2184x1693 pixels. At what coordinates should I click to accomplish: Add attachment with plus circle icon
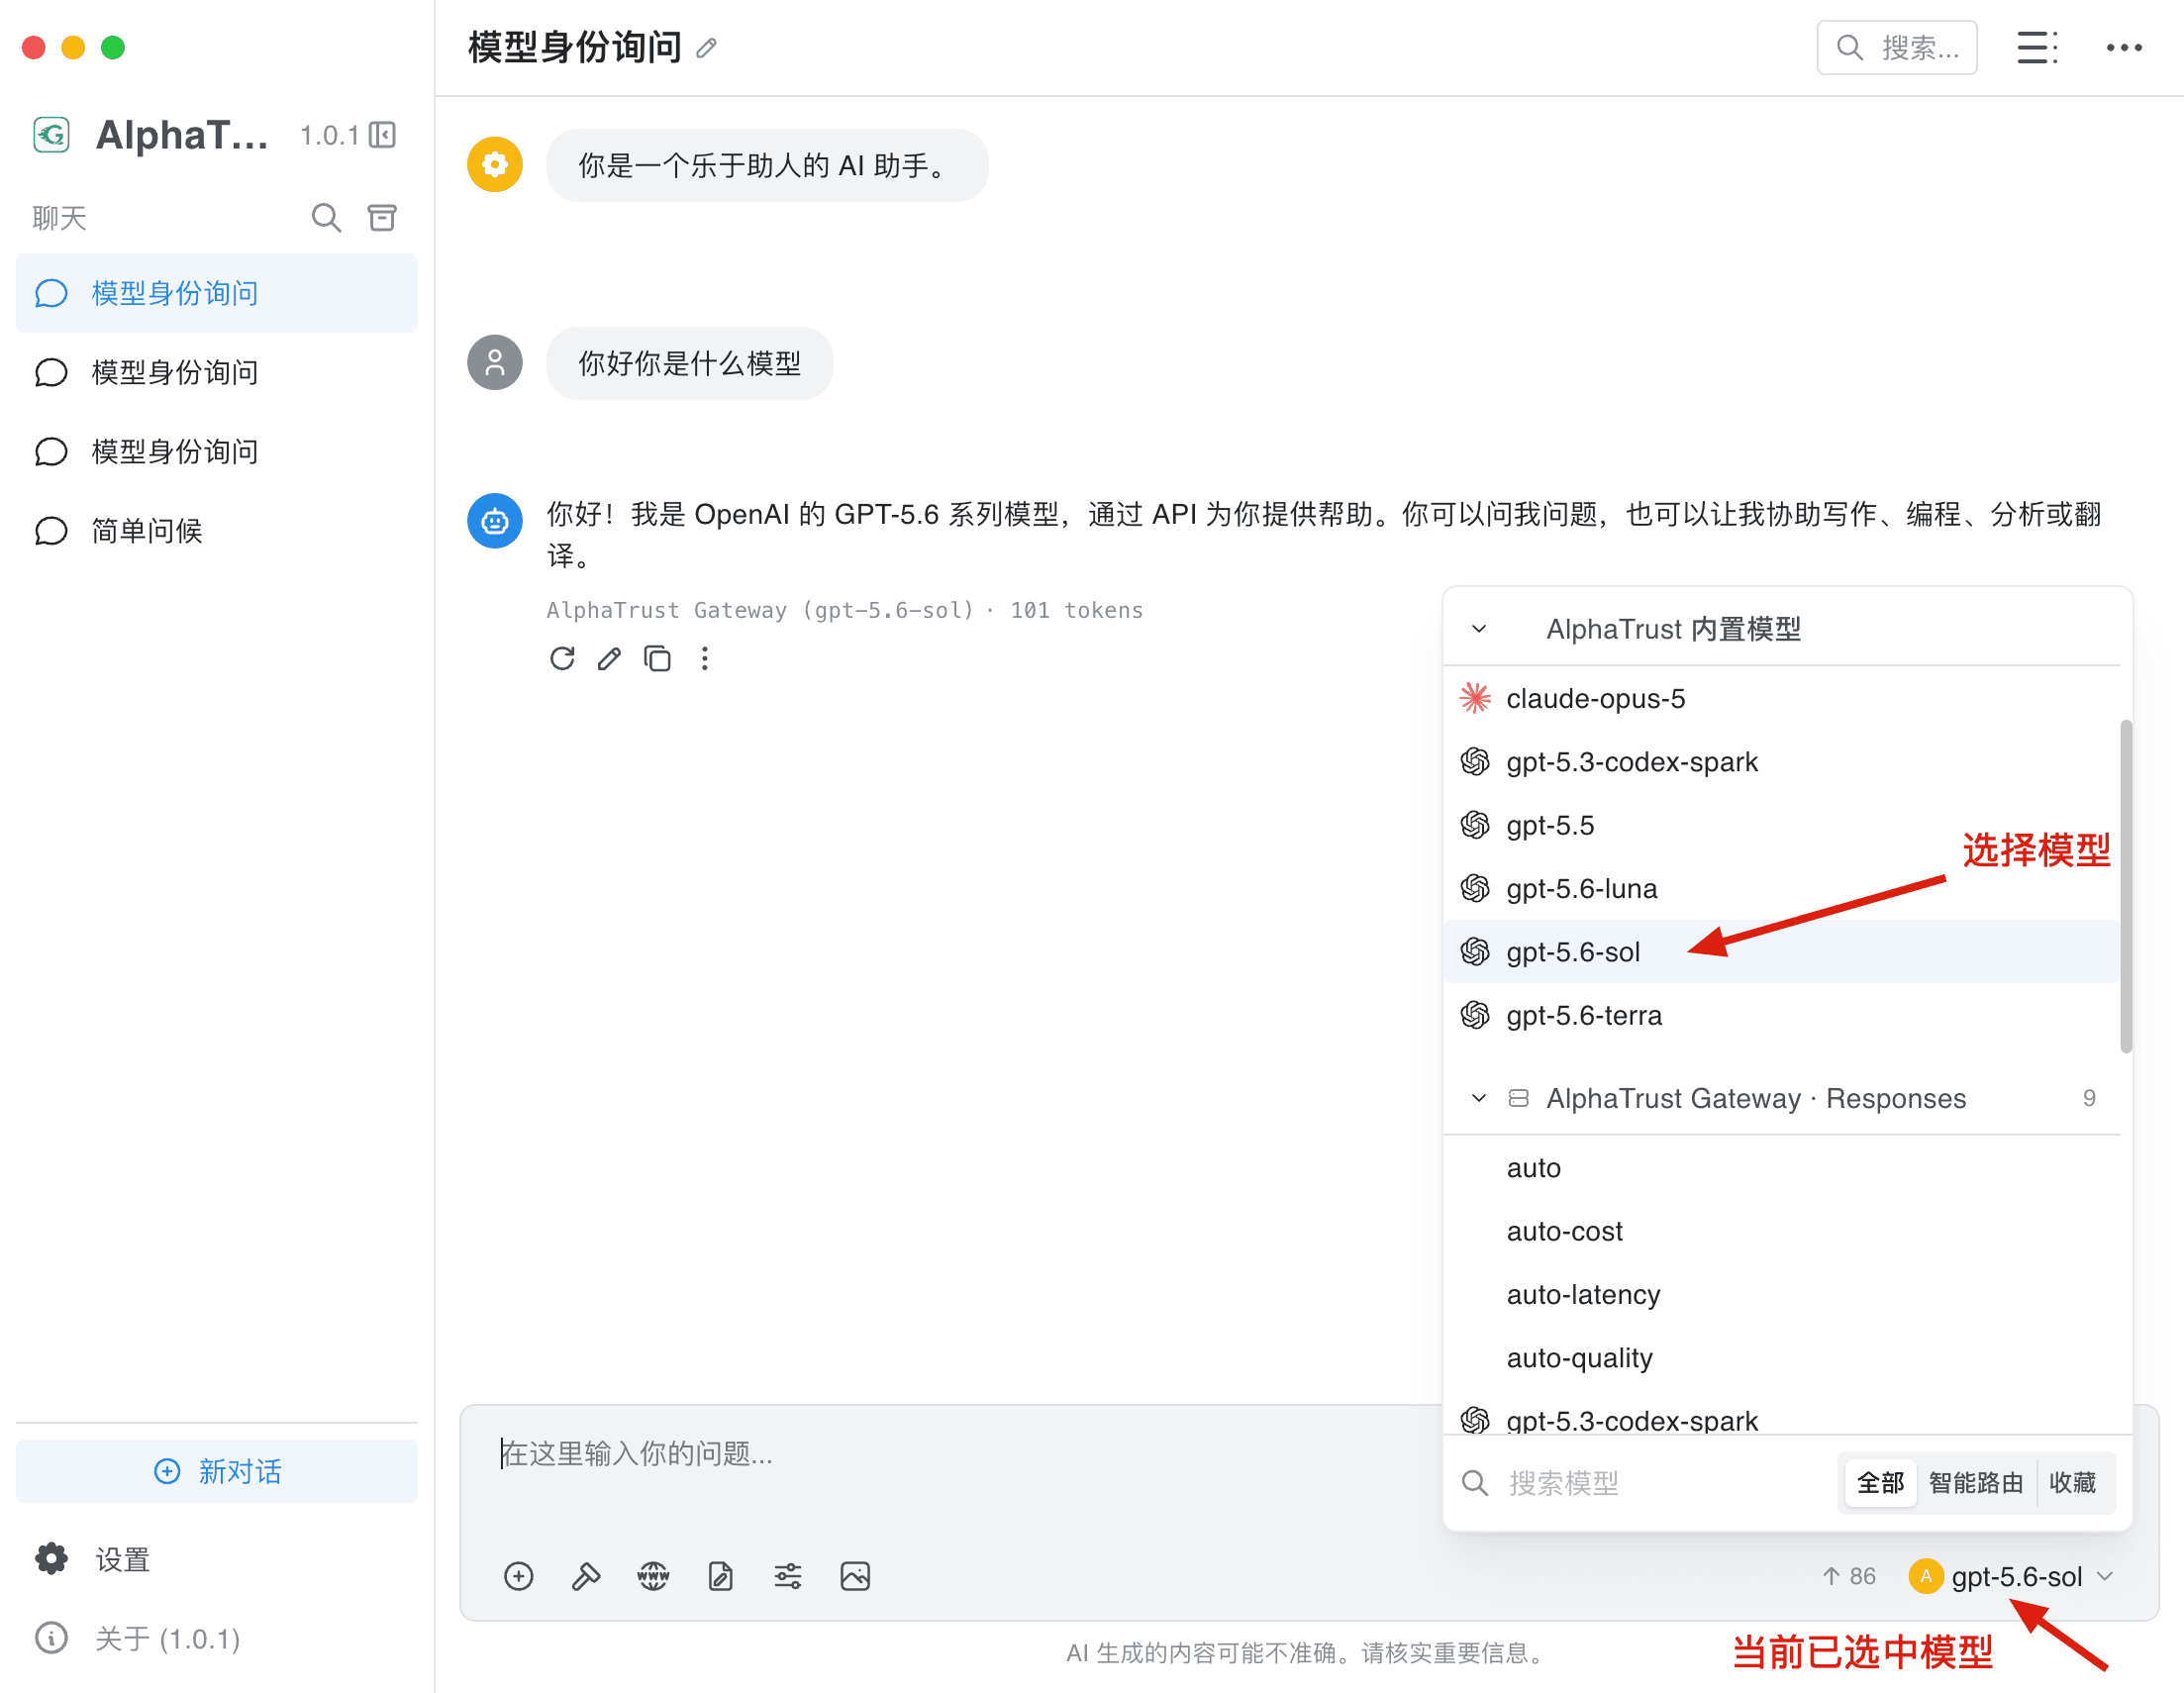518,1576
